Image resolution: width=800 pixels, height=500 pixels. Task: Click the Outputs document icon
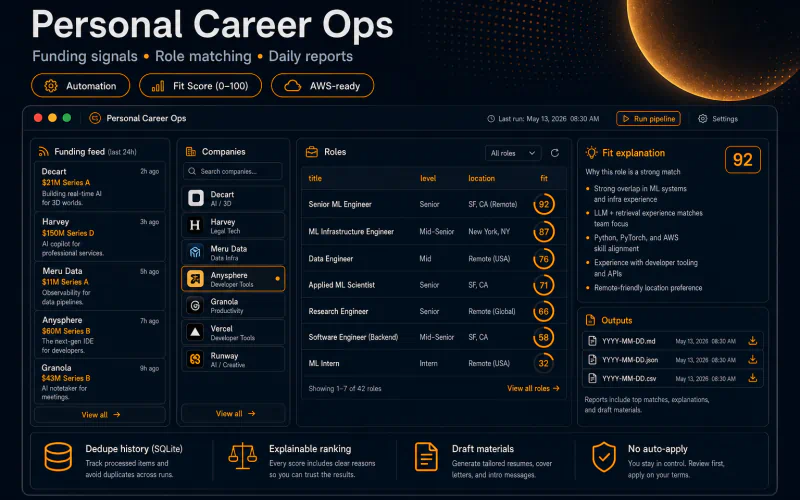(x=590, y=320)
